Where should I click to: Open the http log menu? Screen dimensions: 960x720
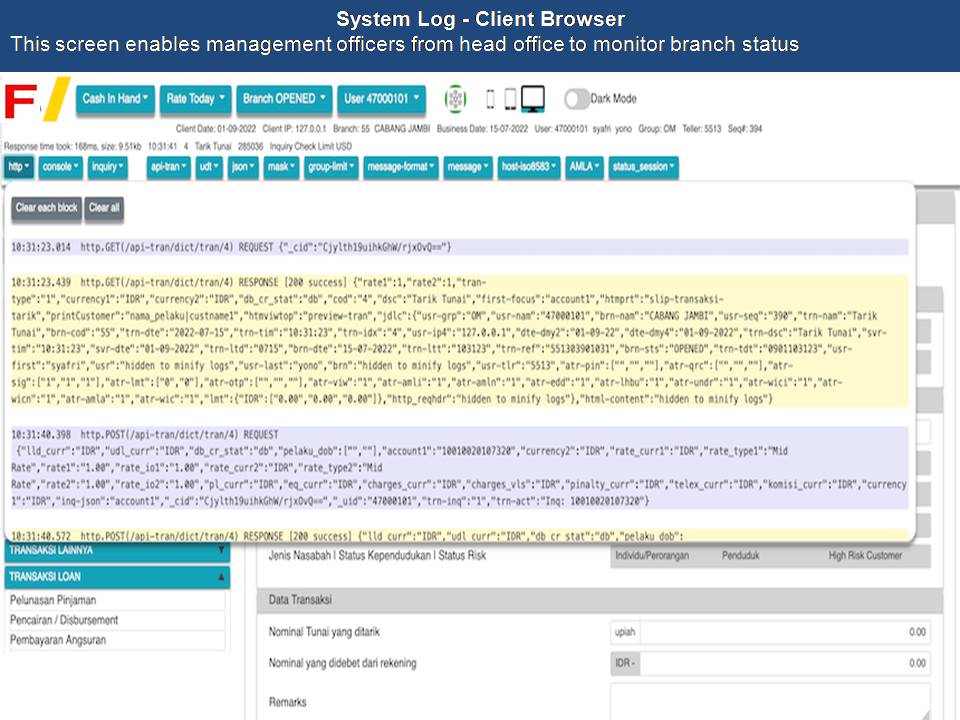coord(19,167)
